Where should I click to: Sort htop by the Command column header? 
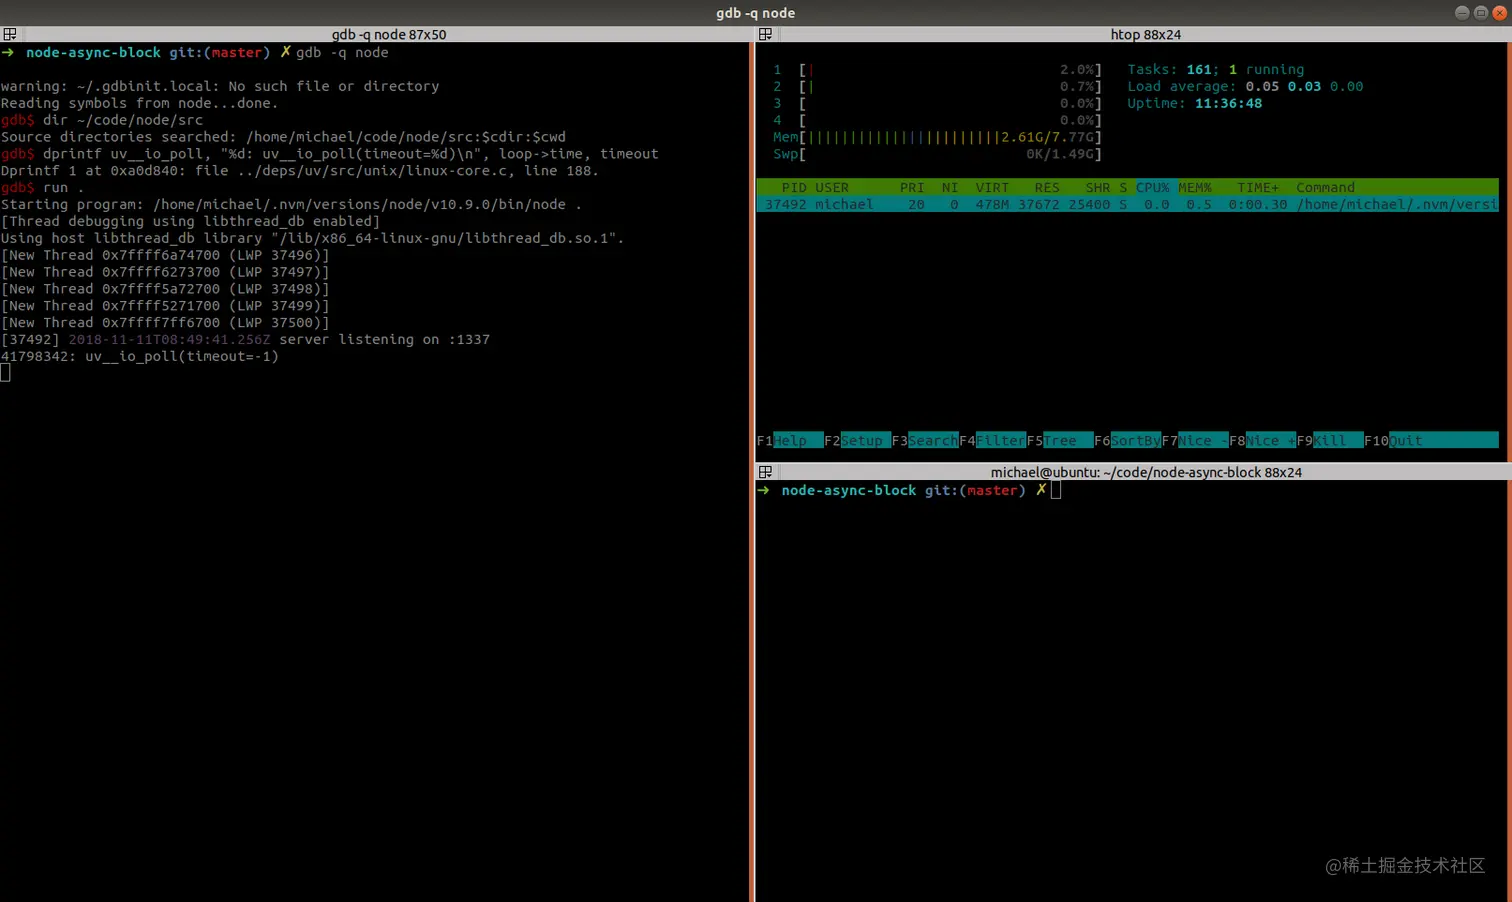(1326, 188)
